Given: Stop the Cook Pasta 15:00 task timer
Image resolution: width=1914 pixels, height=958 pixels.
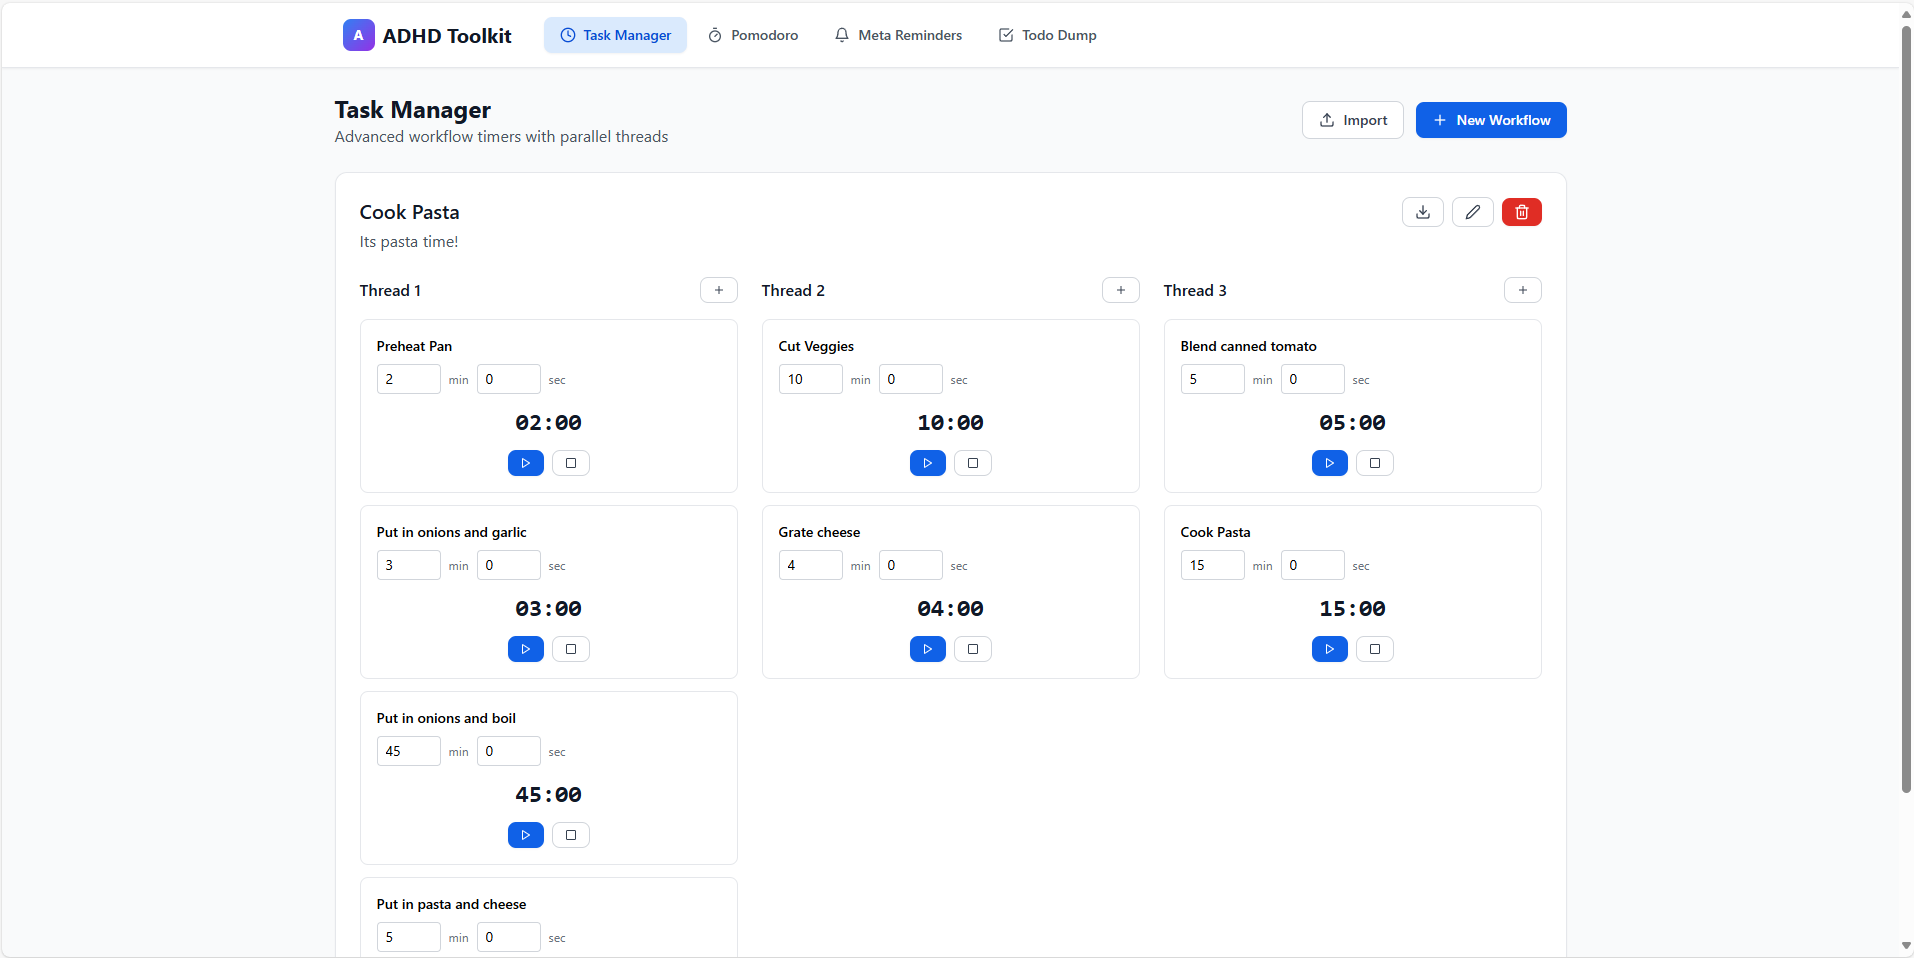Looking at the screenshot, I should (x=1375, y=649).
